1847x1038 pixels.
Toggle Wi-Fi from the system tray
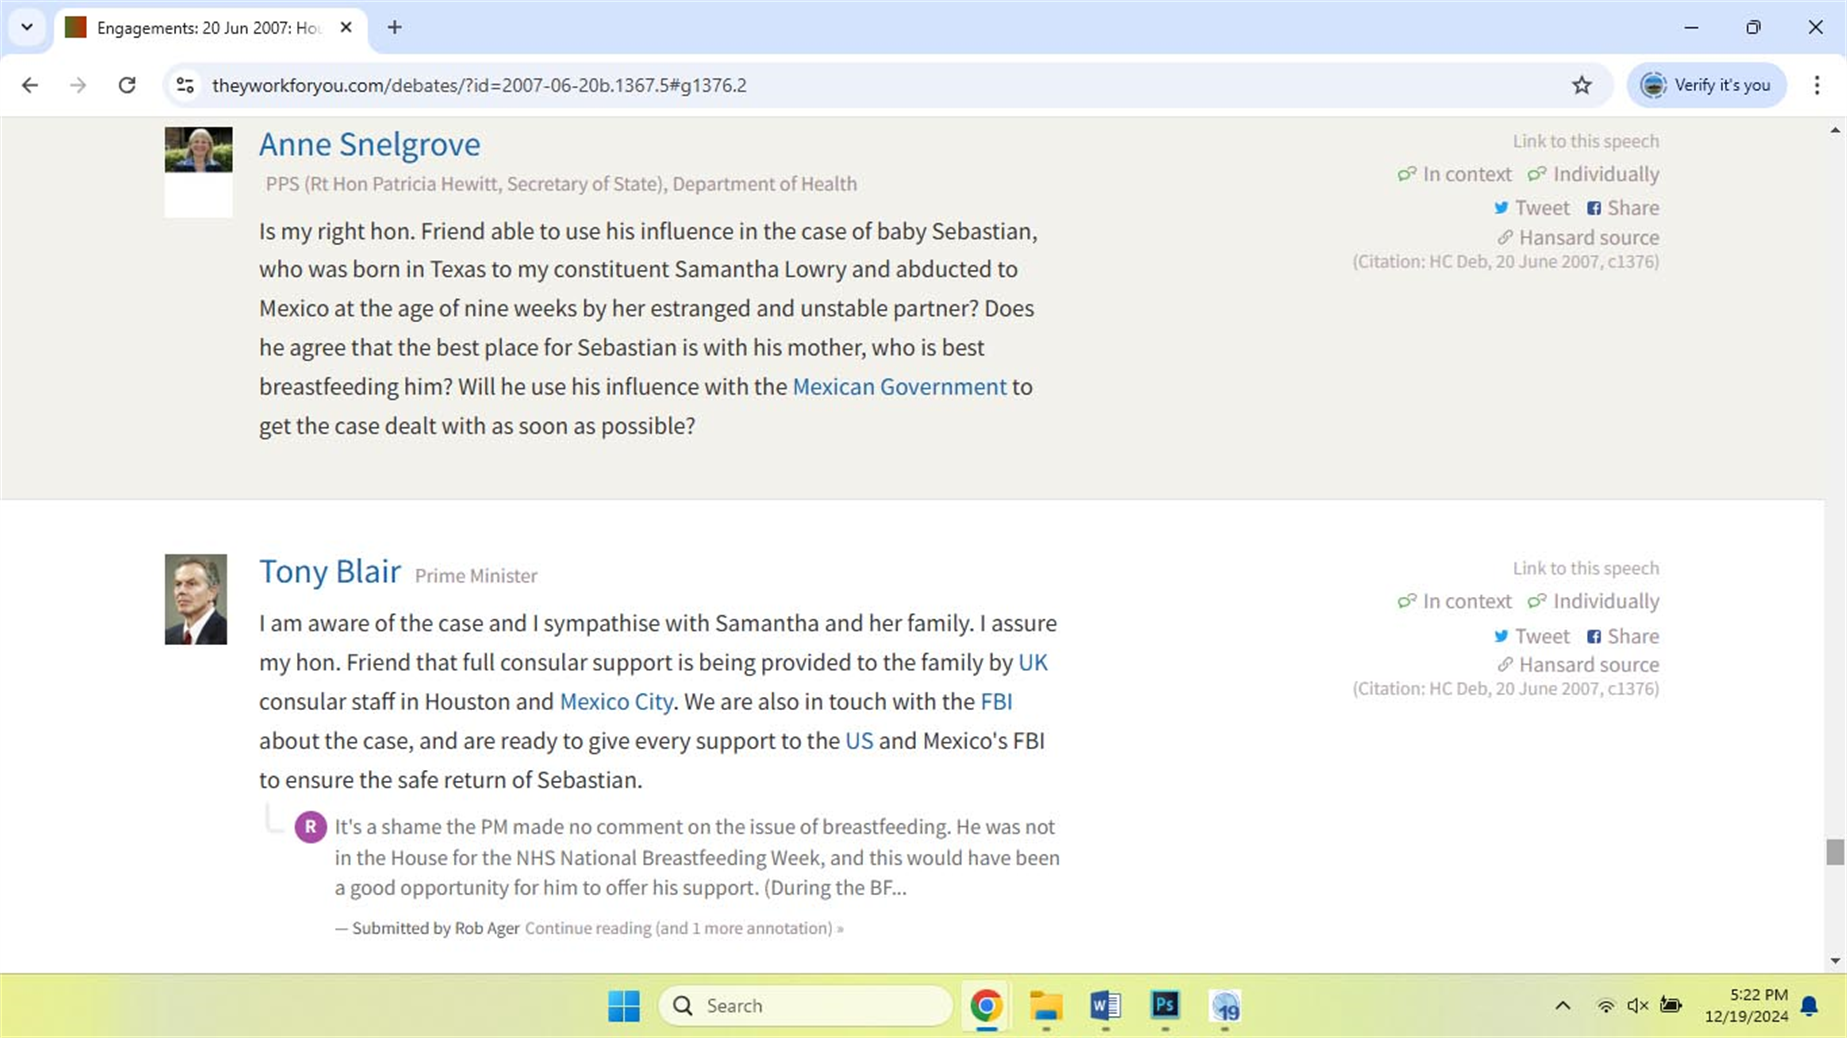1604,1006
